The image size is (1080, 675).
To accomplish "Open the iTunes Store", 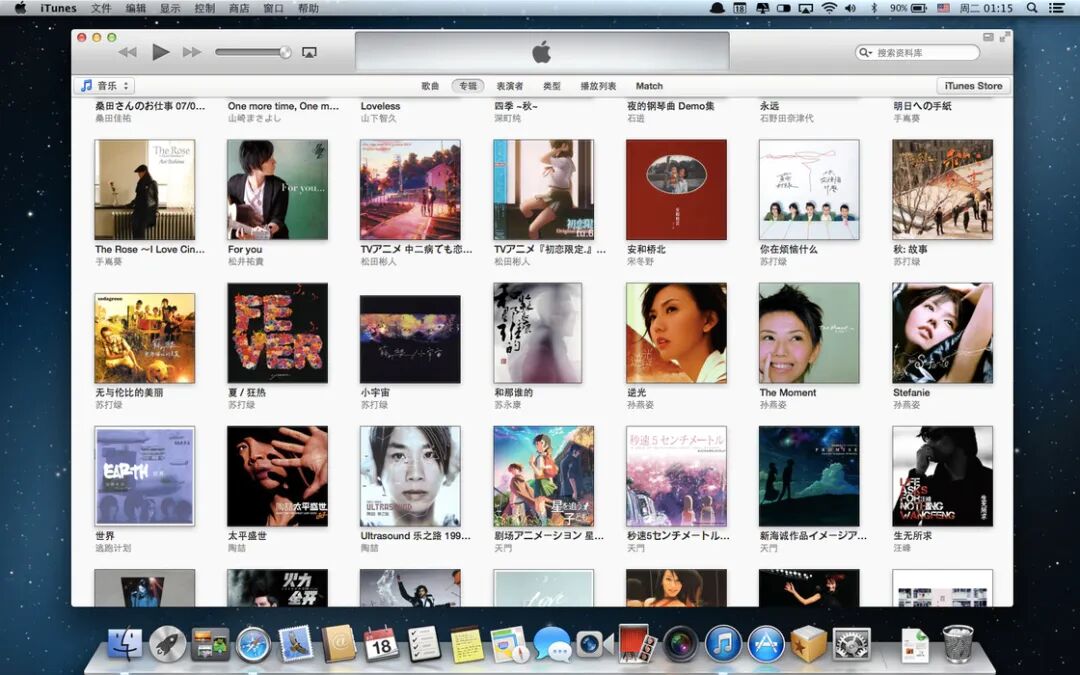I will pos(973,86).
